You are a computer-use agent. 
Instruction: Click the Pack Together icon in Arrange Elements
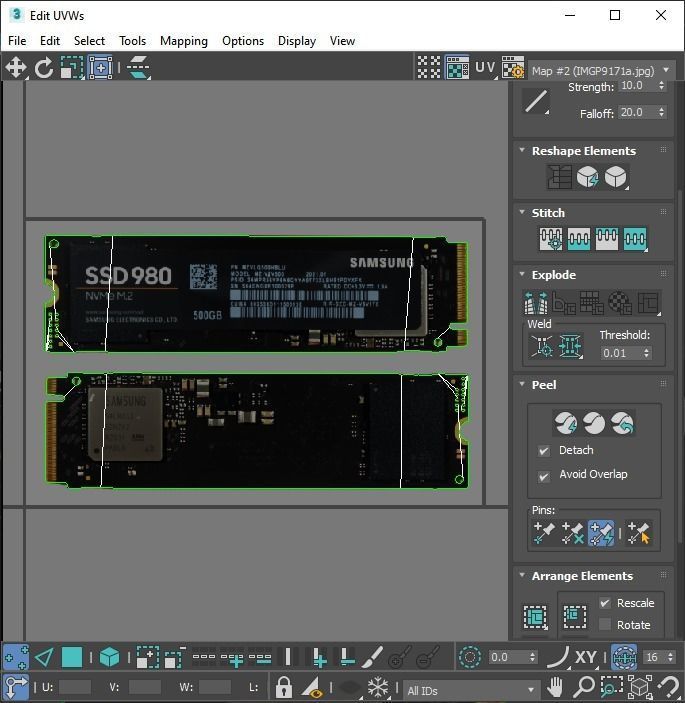[575, 617]
